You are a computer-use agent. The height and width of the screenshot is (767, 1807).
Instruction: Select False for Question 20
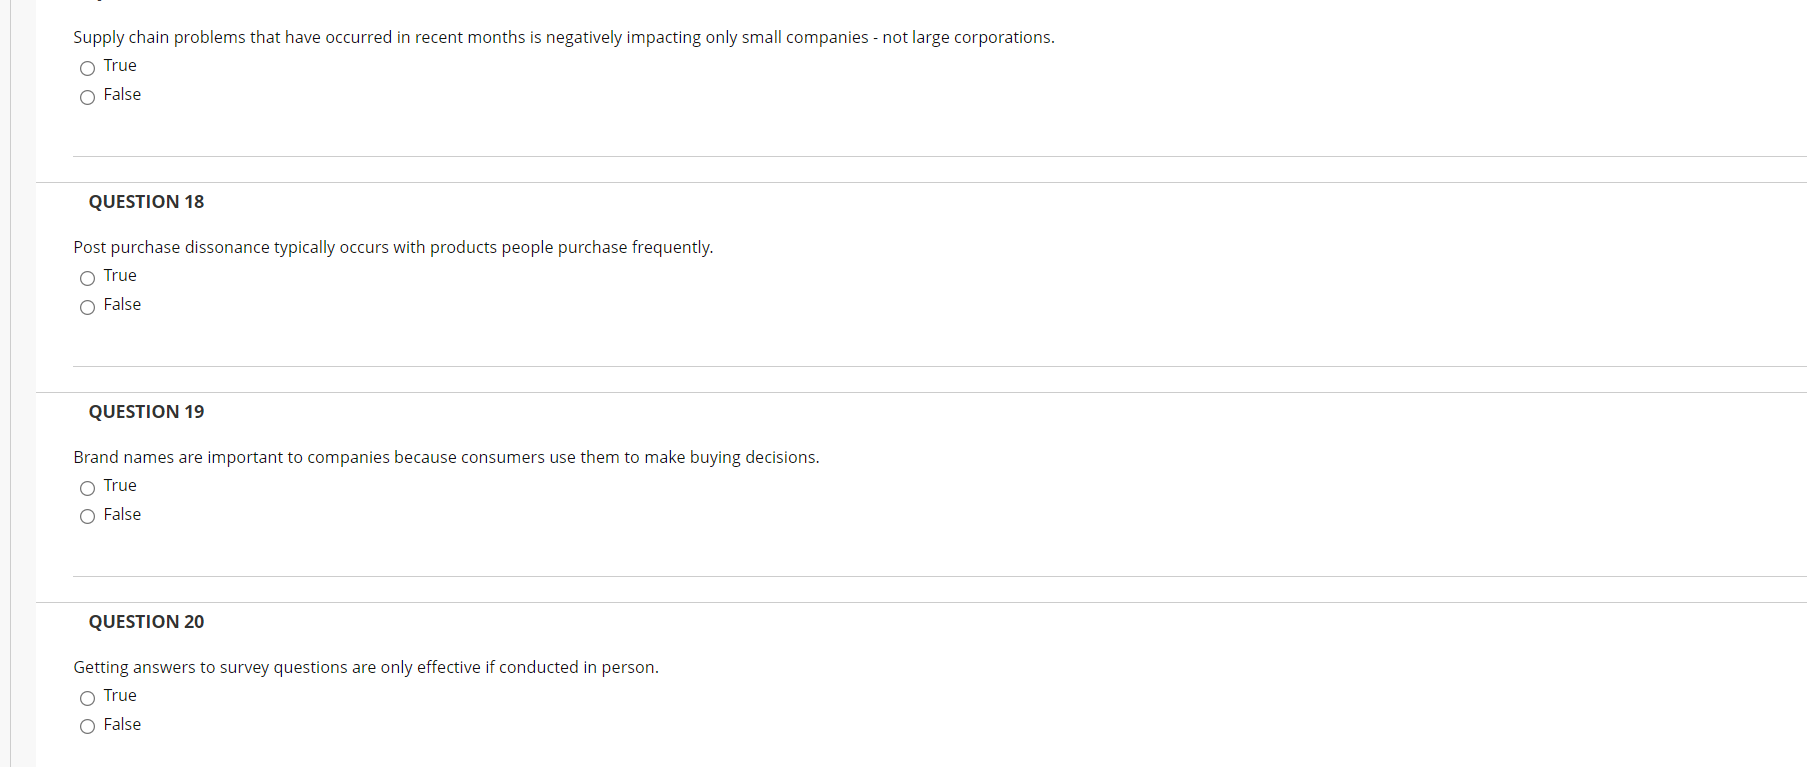point(87,726)
